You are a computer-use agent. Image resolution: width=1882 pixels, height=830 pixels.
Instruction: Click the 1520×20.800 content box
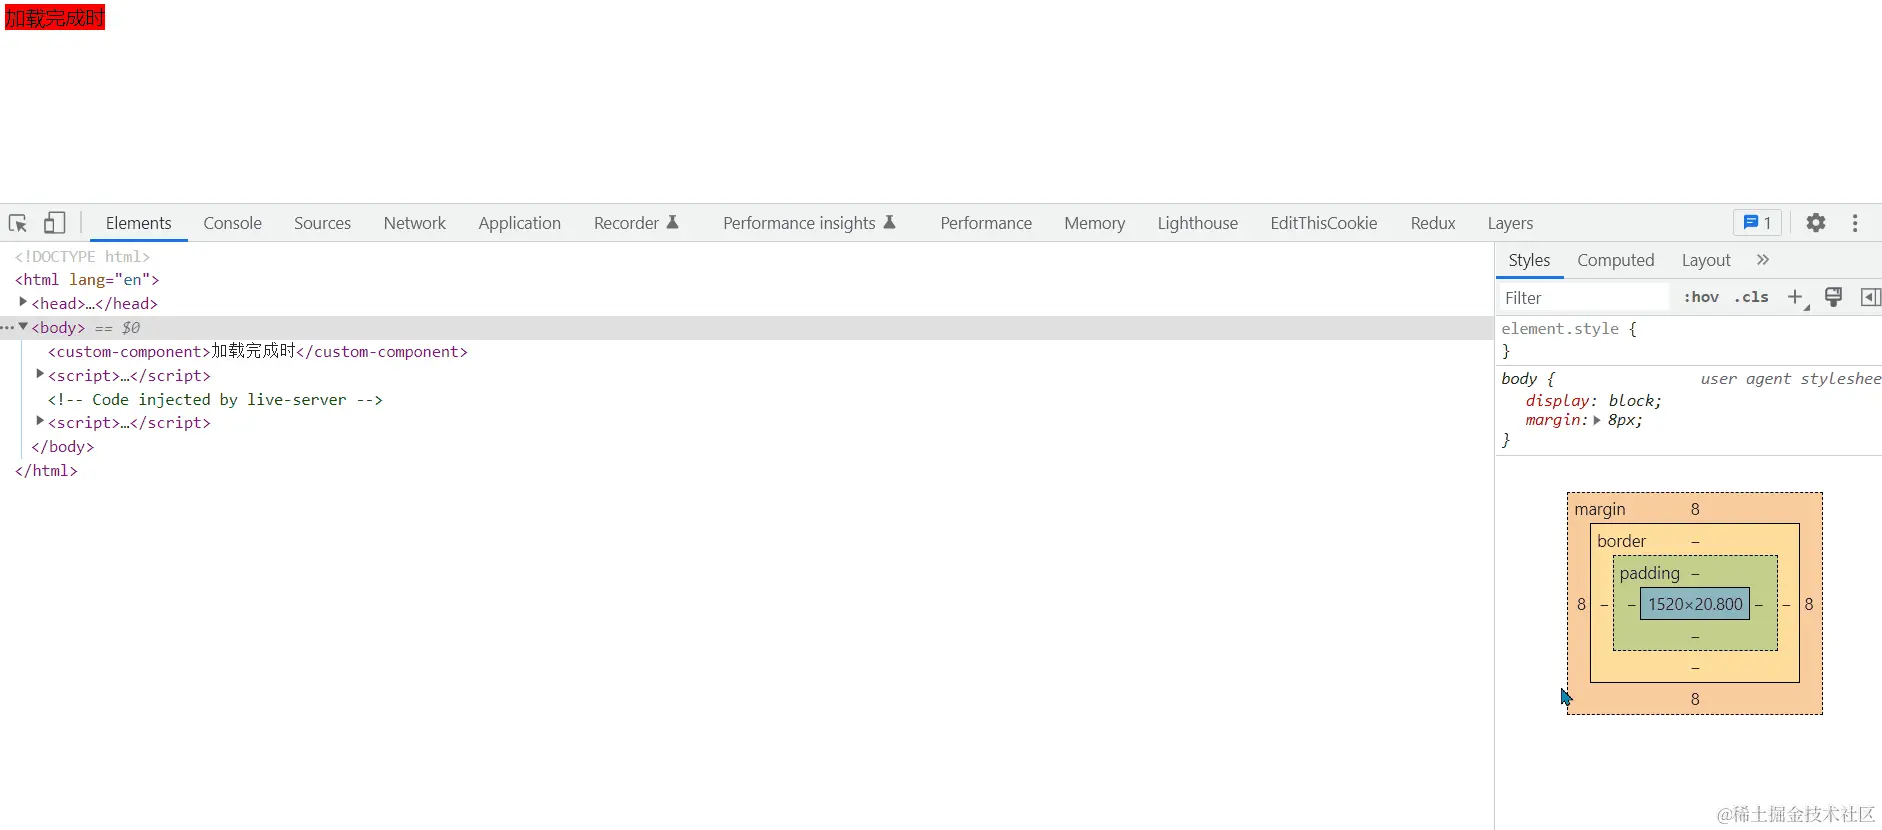(1695, 604)
